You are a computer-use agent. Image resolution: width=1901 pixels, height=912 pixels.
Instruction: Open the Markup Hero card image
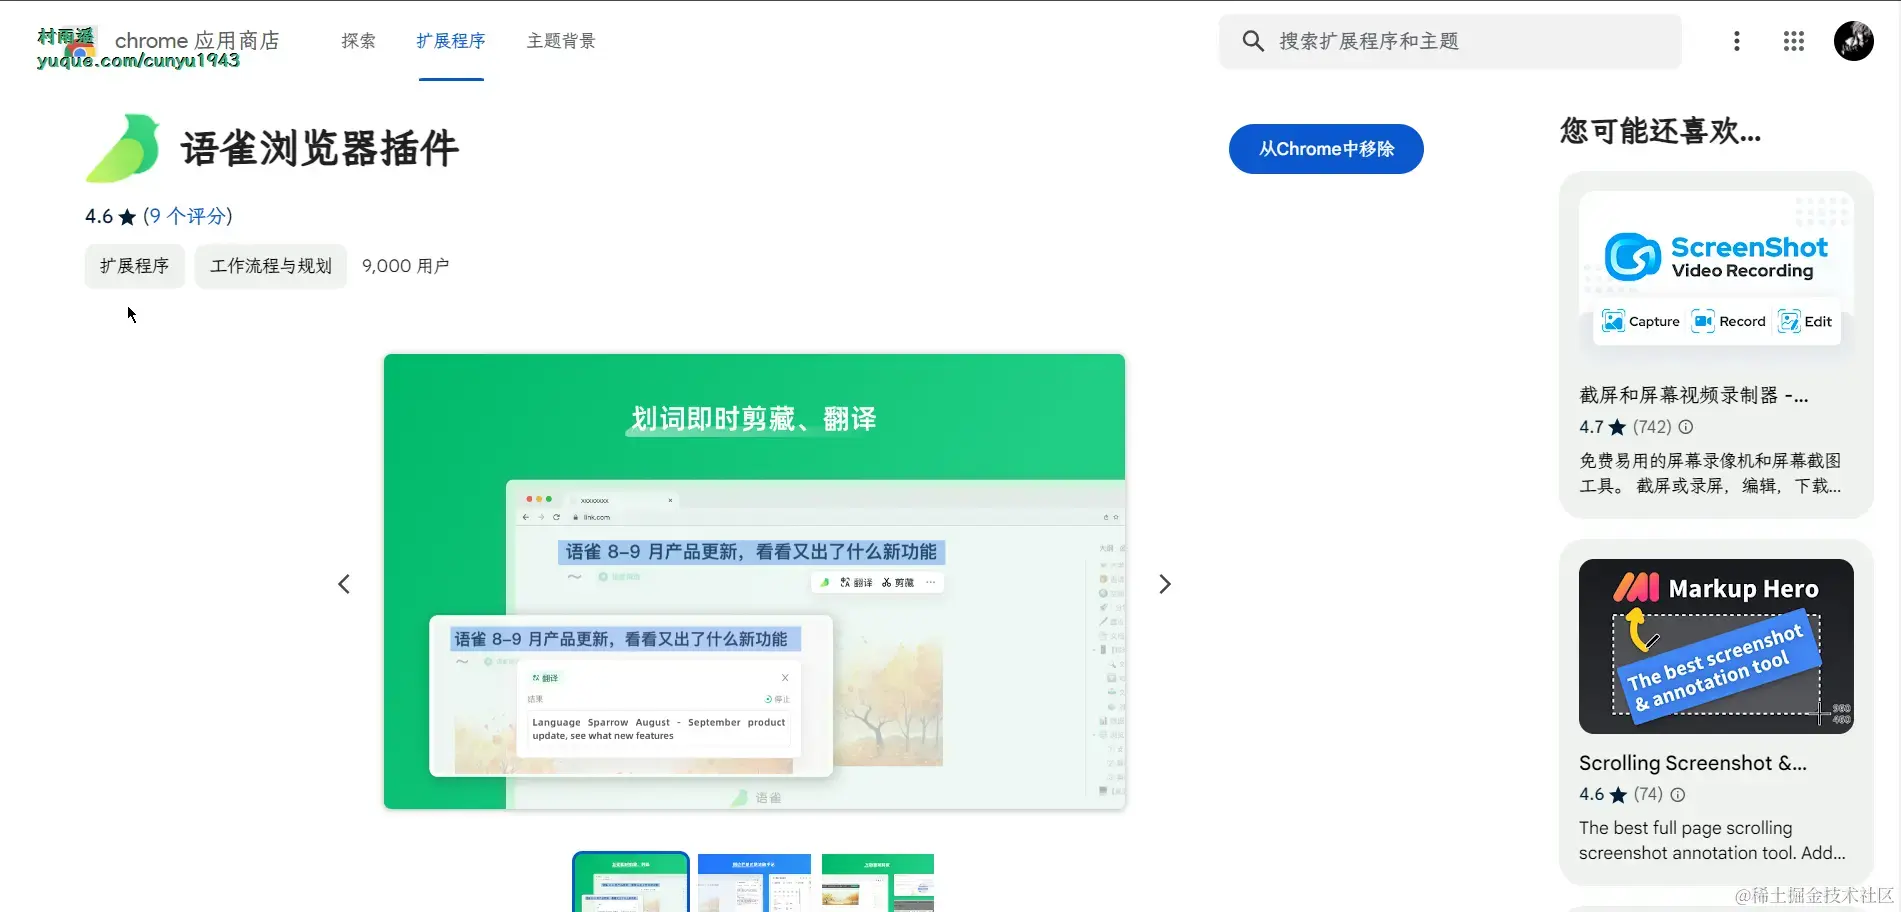click(x=1716, y=646)
